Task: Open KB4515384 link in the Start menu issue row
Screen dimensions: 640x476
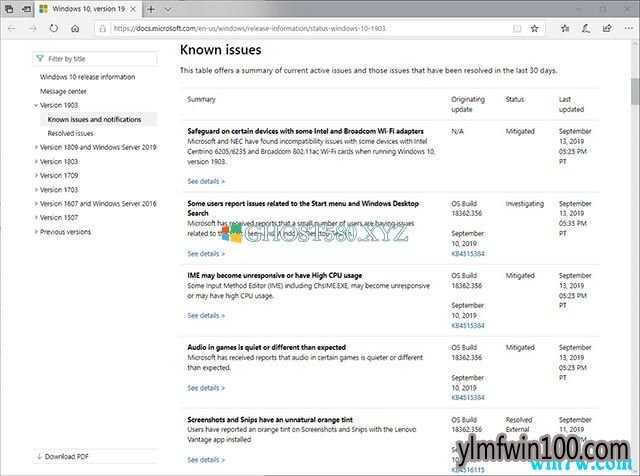Action: pyautogui.click(x=468, y=254)
